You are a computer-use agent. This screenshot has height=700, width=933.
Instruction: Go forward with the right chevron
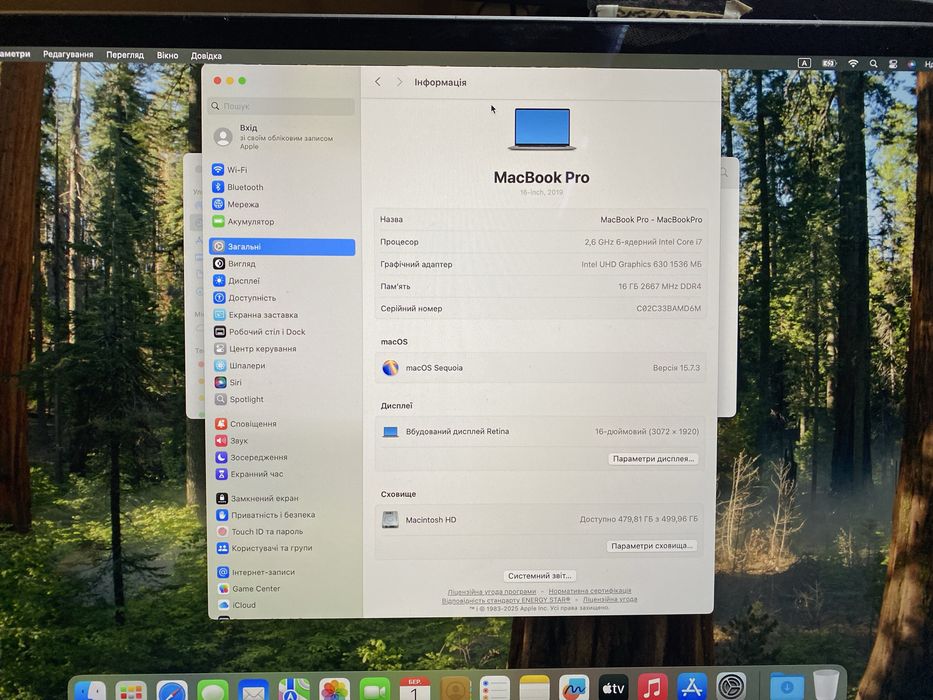coord(399,82)
